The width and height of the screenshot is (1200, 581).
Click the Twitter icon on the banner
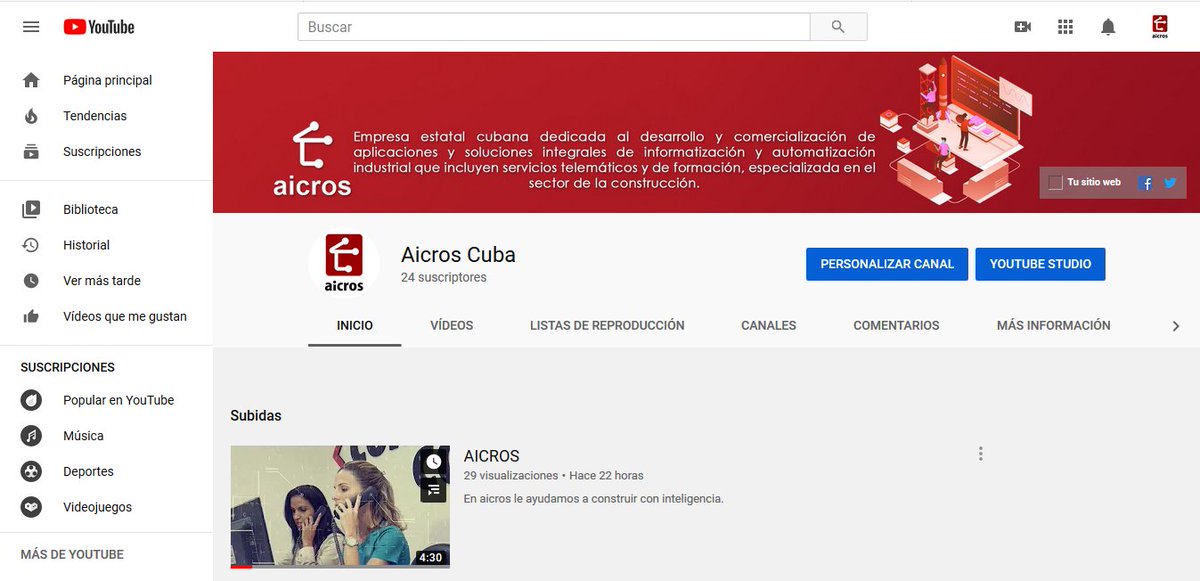1169,183
